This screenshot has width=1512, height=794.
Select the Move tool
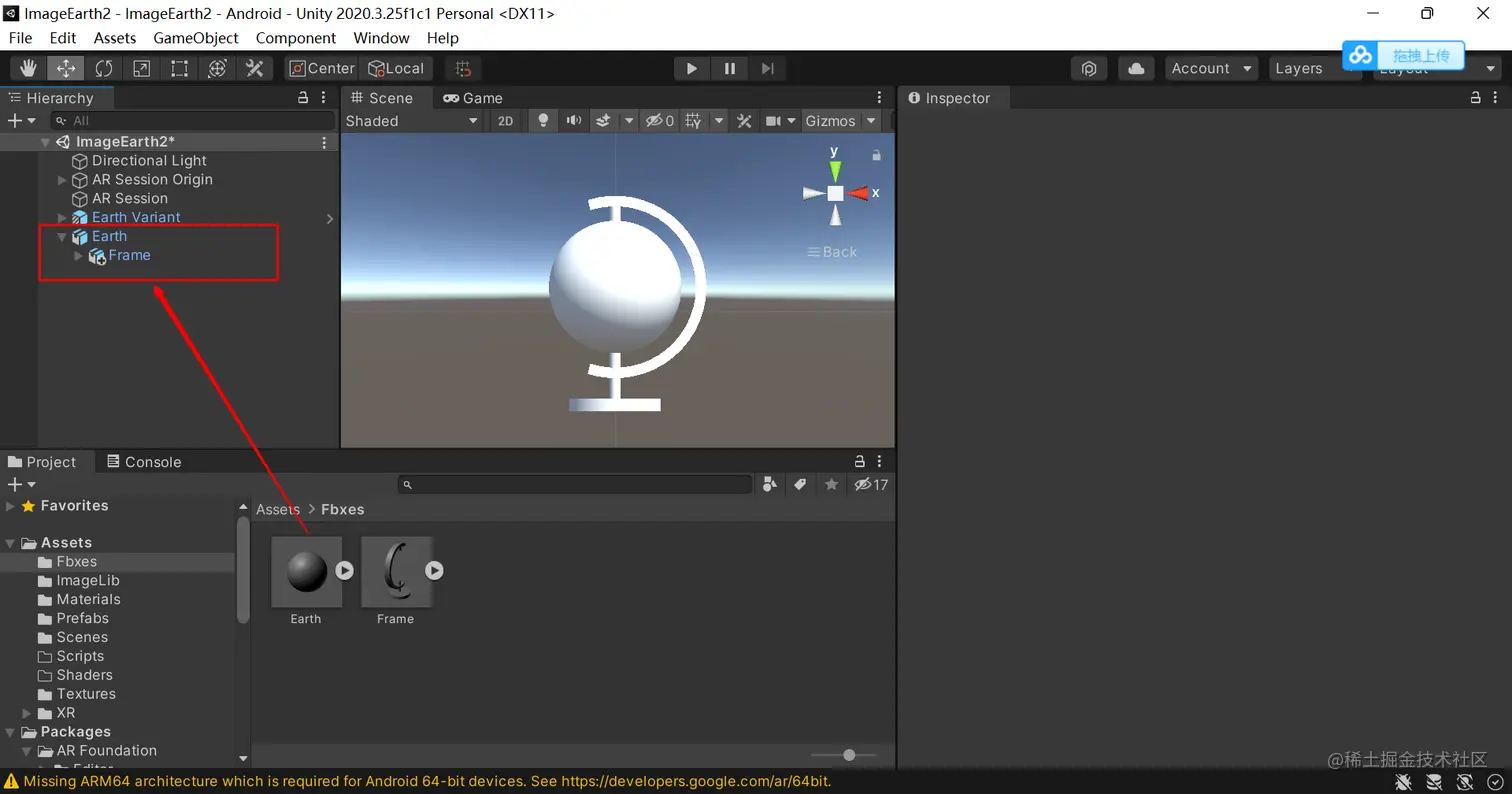(x=66, y=68)
